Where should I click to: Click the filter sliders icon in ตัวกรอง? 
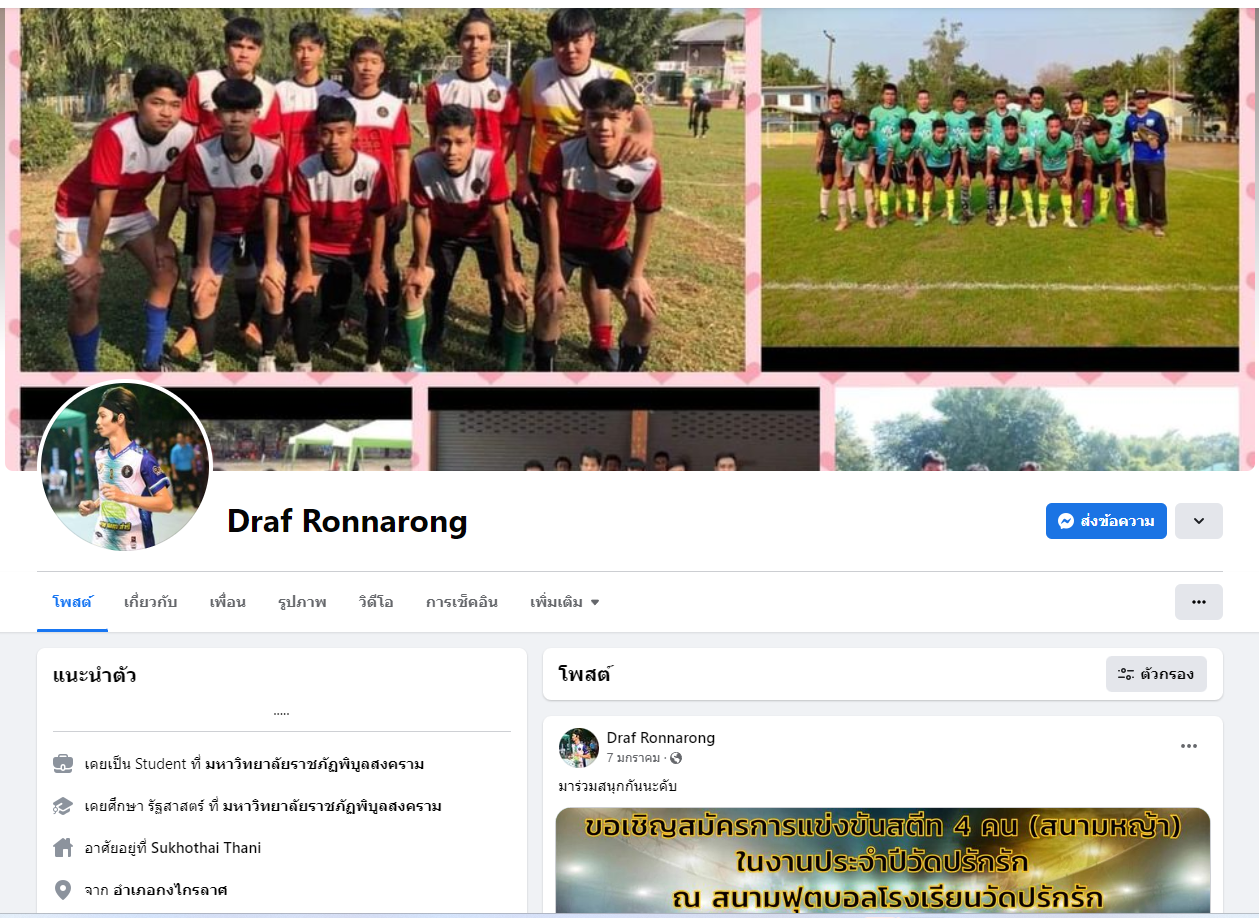pyautogui.click(x=1125, y=674)
